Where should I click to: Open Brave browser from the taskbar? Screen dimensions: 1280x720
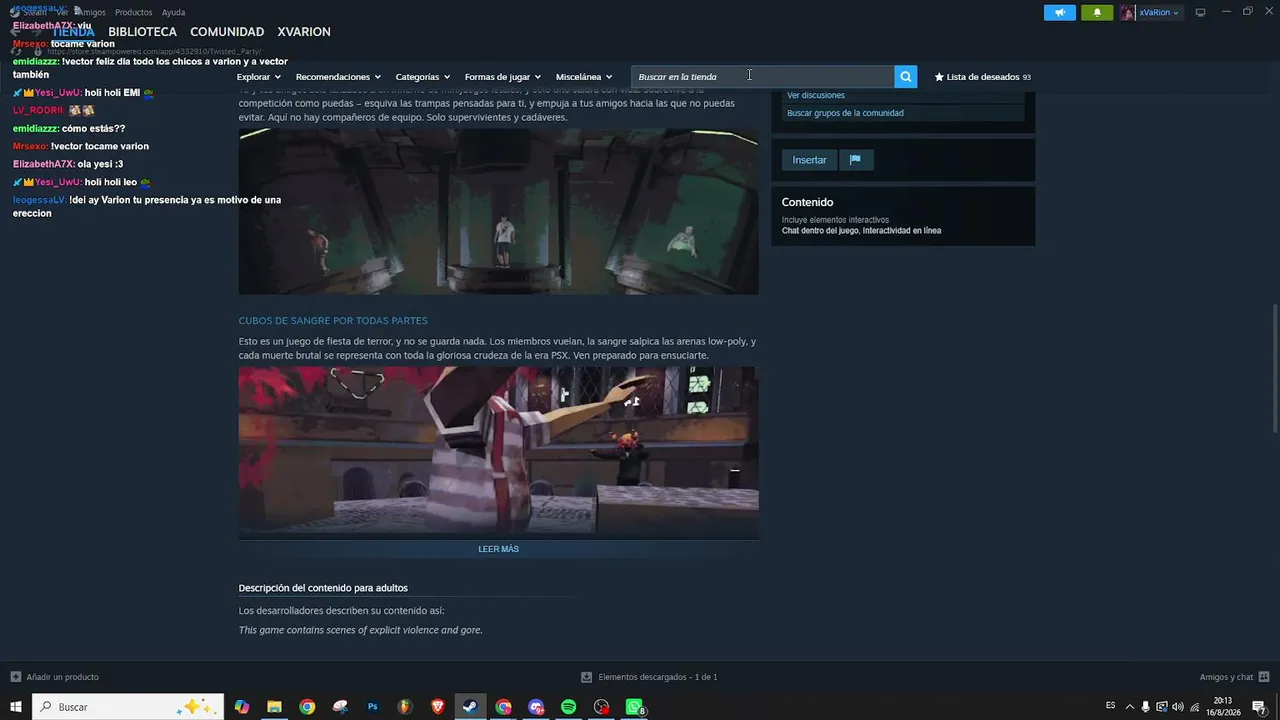(438, 707)
